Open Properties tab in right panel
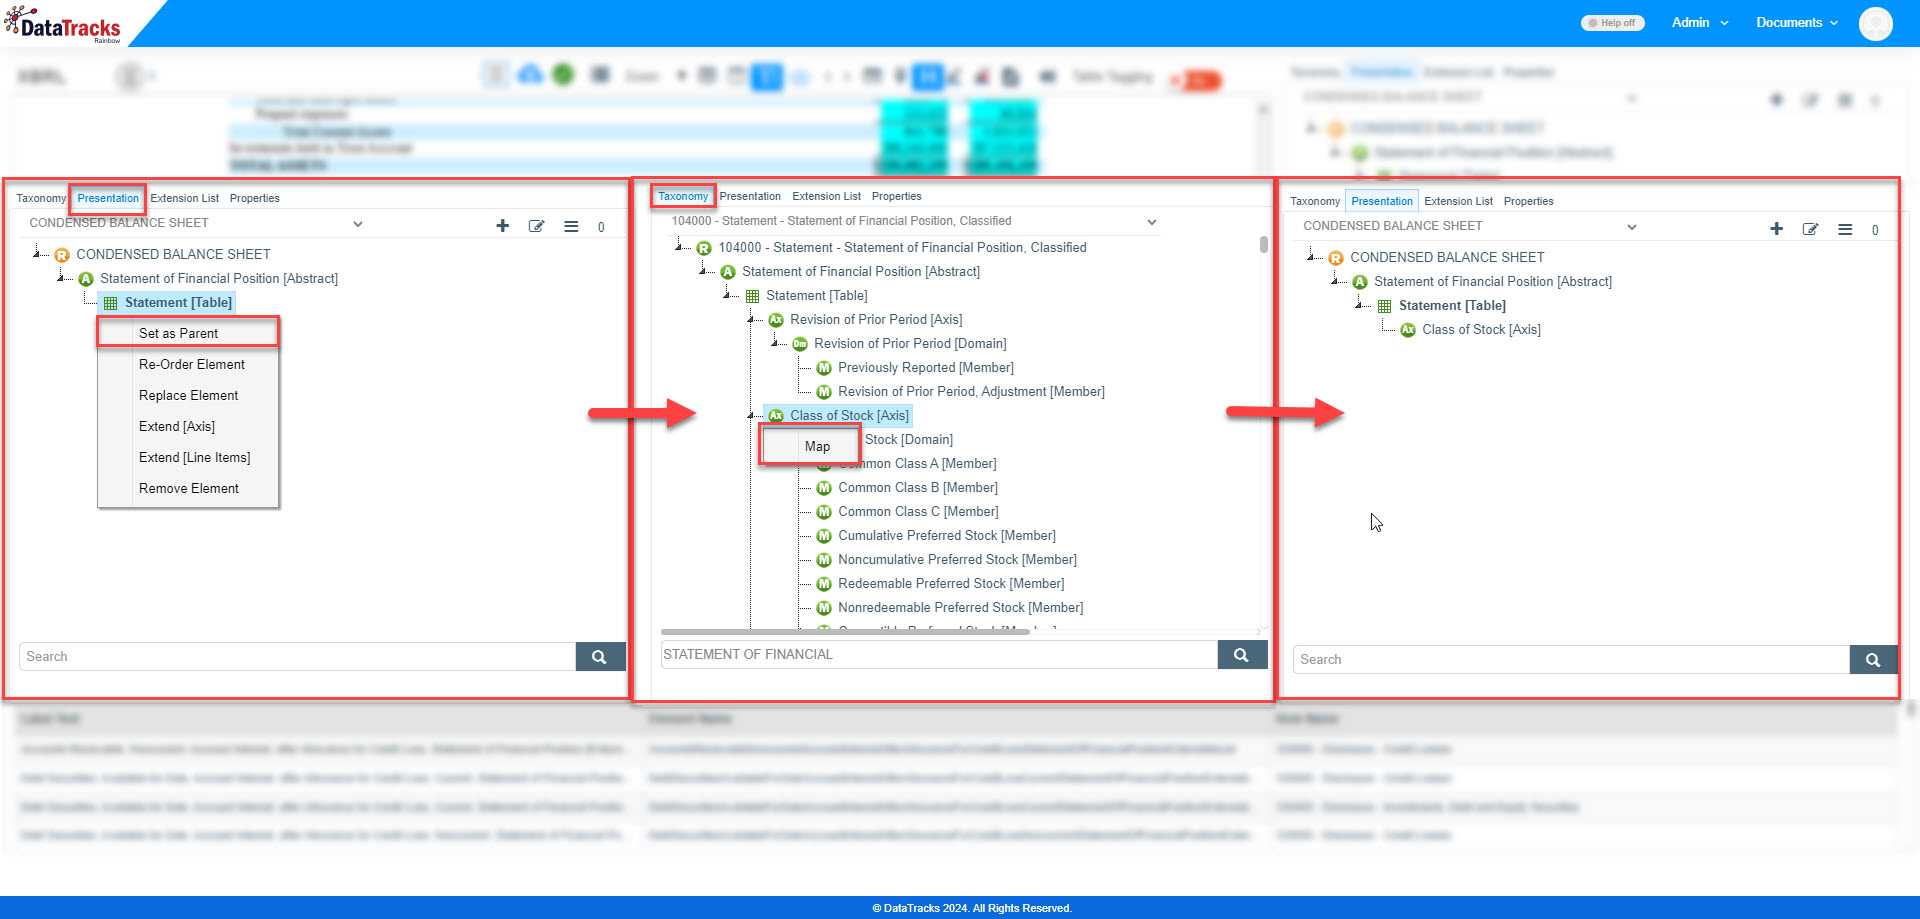This screenshot has width=1920, height=919. (x=1528, y=201)
